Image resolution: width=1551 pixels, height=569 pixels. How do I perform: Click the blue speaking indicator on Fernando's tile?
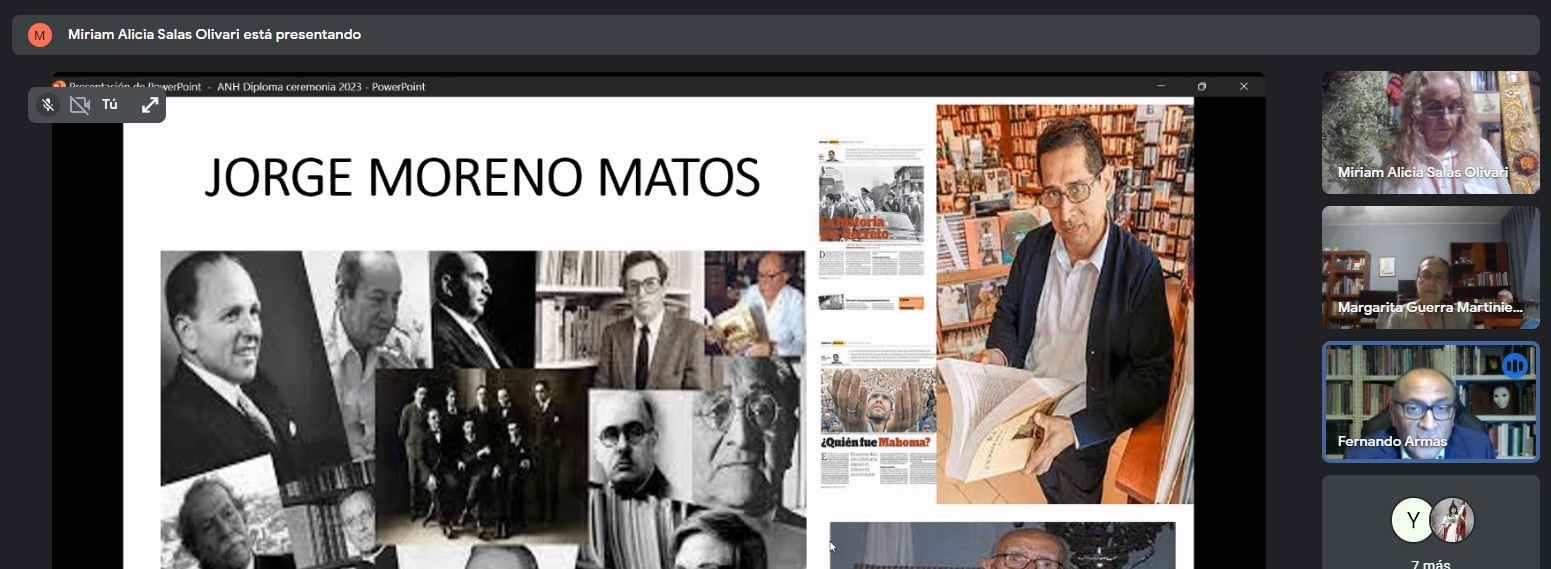click(1514, 366)
